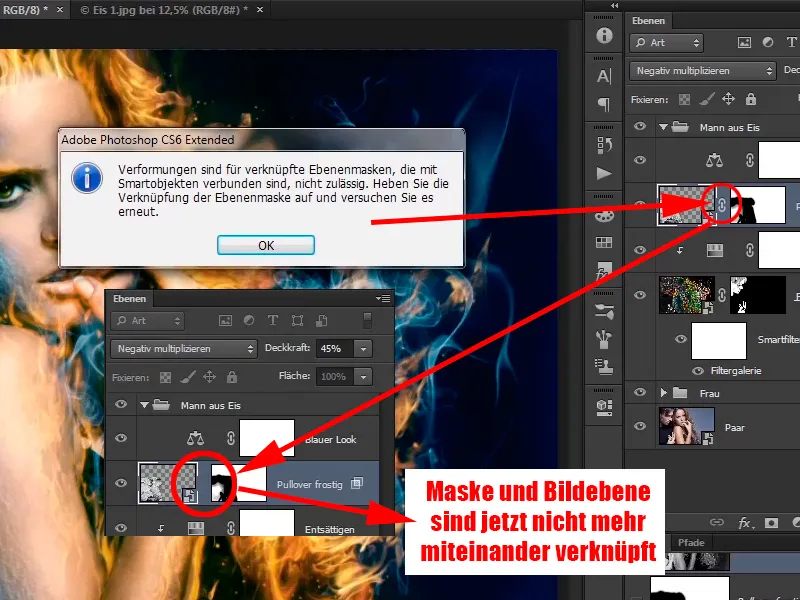Image resolution: width=800 pixels, height=600 pixels.
Task: Select the Paar layer thumbnail
Action: (x=686, y=426)
